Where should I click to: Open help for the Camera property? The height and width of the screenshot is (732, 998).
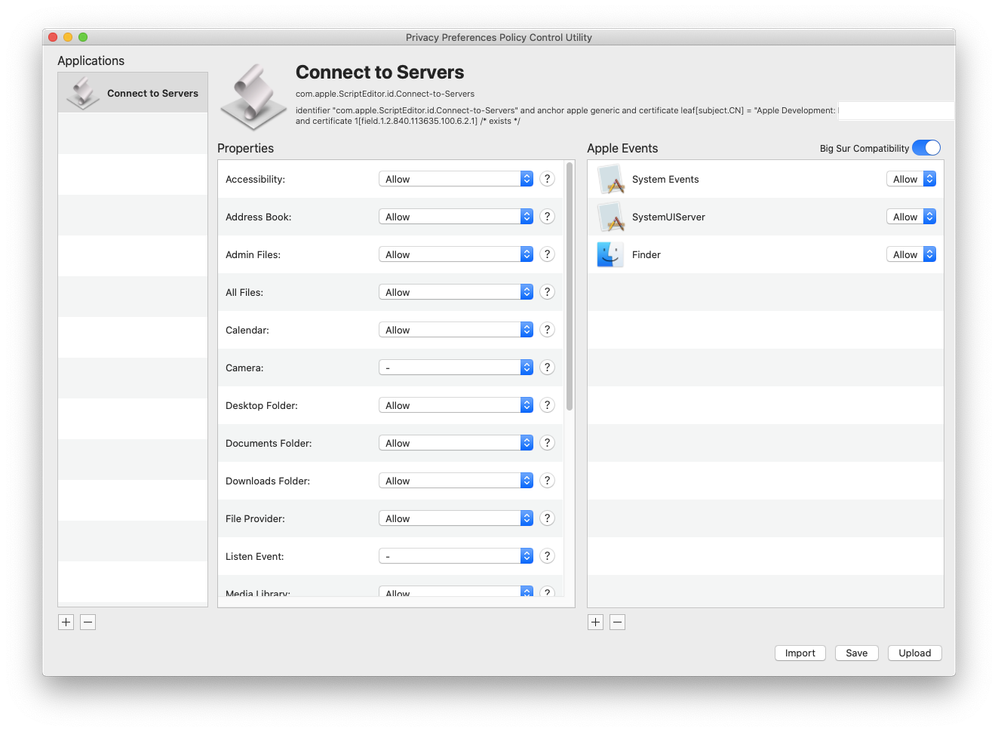547,367
